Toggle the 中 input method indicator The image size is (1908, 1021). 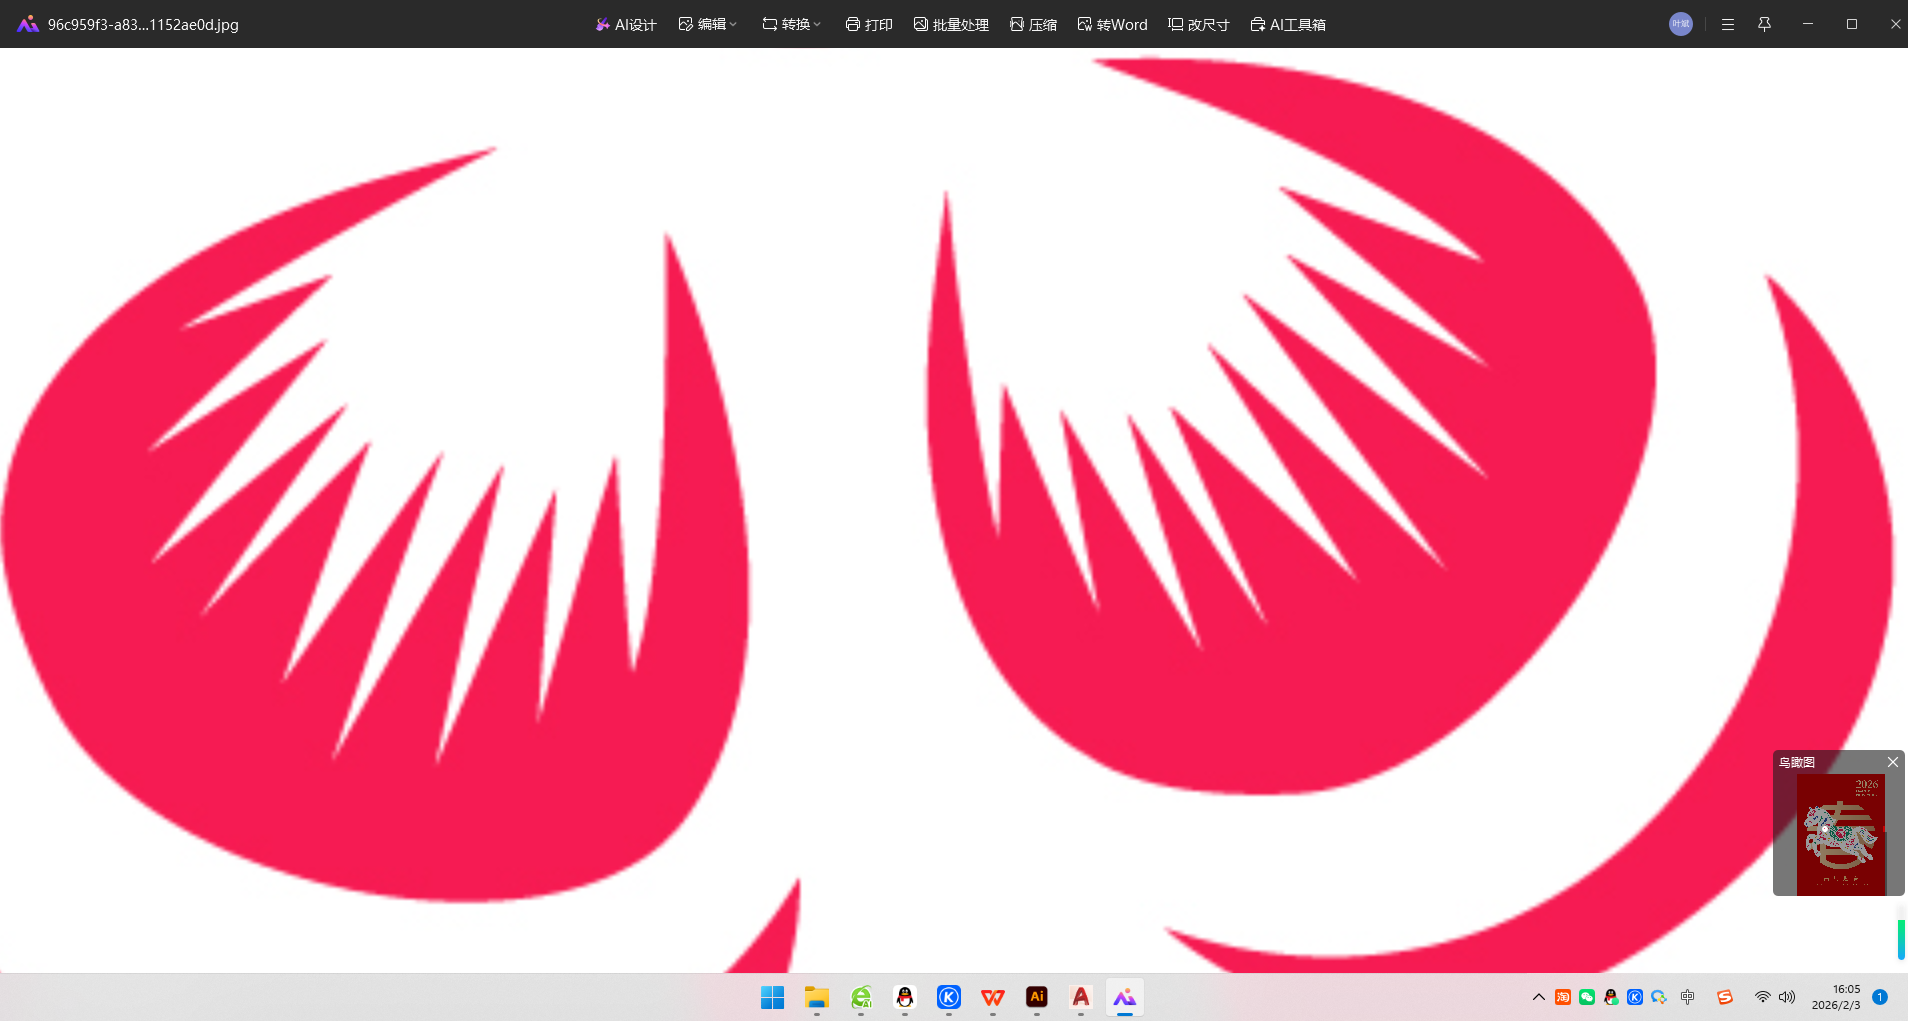pyautogui.click(x=1688, y=997)
